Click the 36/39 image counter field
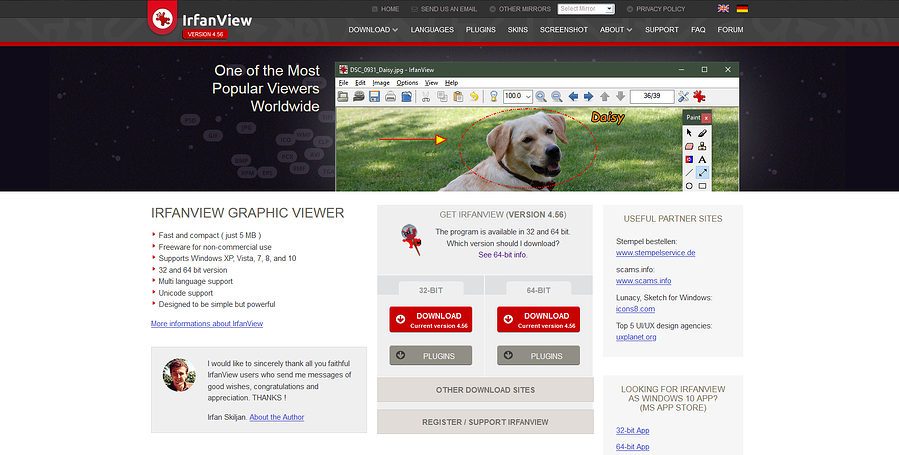Image resolution: width=899 pixels, height=455 pixels. click(652, 96)
